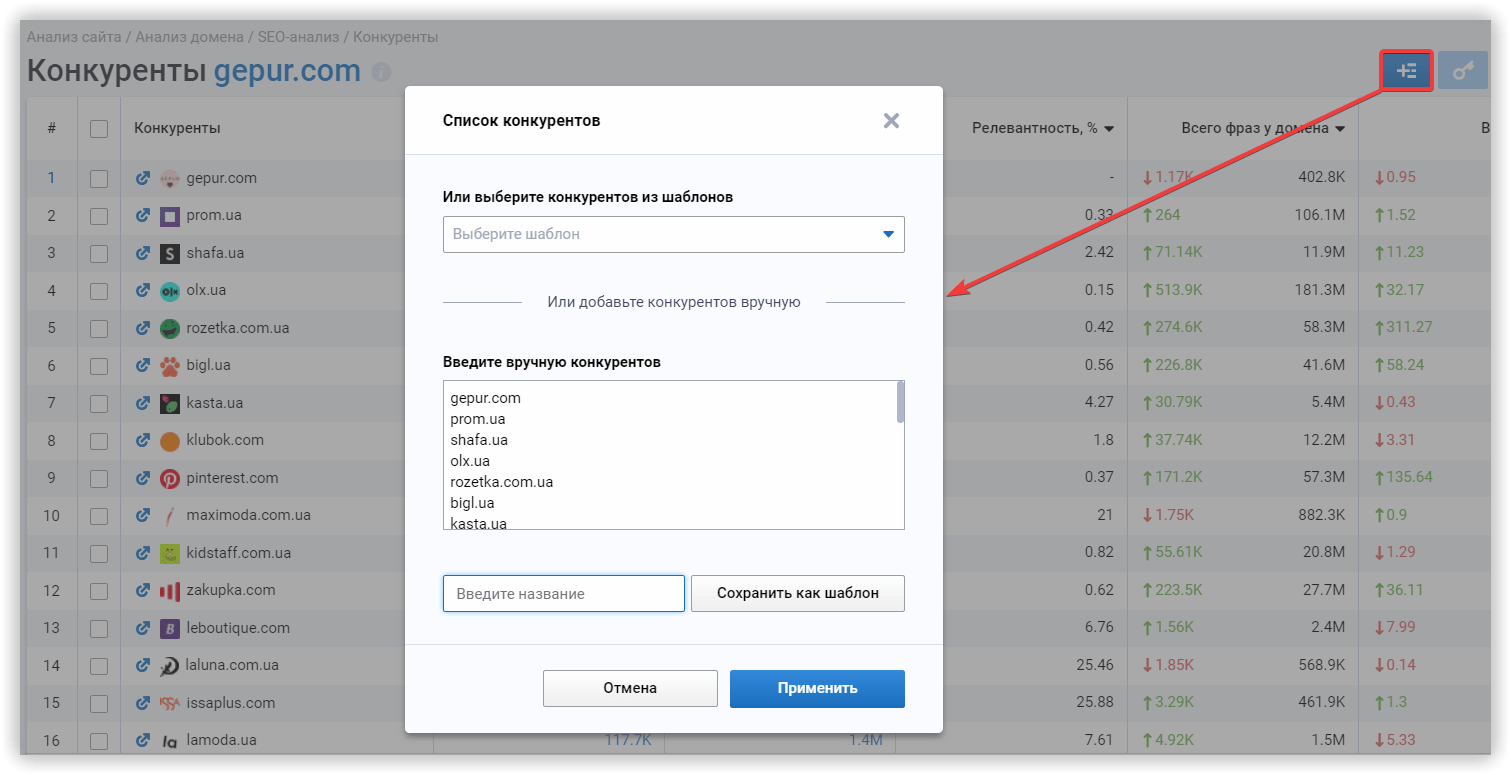Check the checkbox for olx.ua row
The width and height of the screenshot is (1511, 775).
click(x=99, y=290)
